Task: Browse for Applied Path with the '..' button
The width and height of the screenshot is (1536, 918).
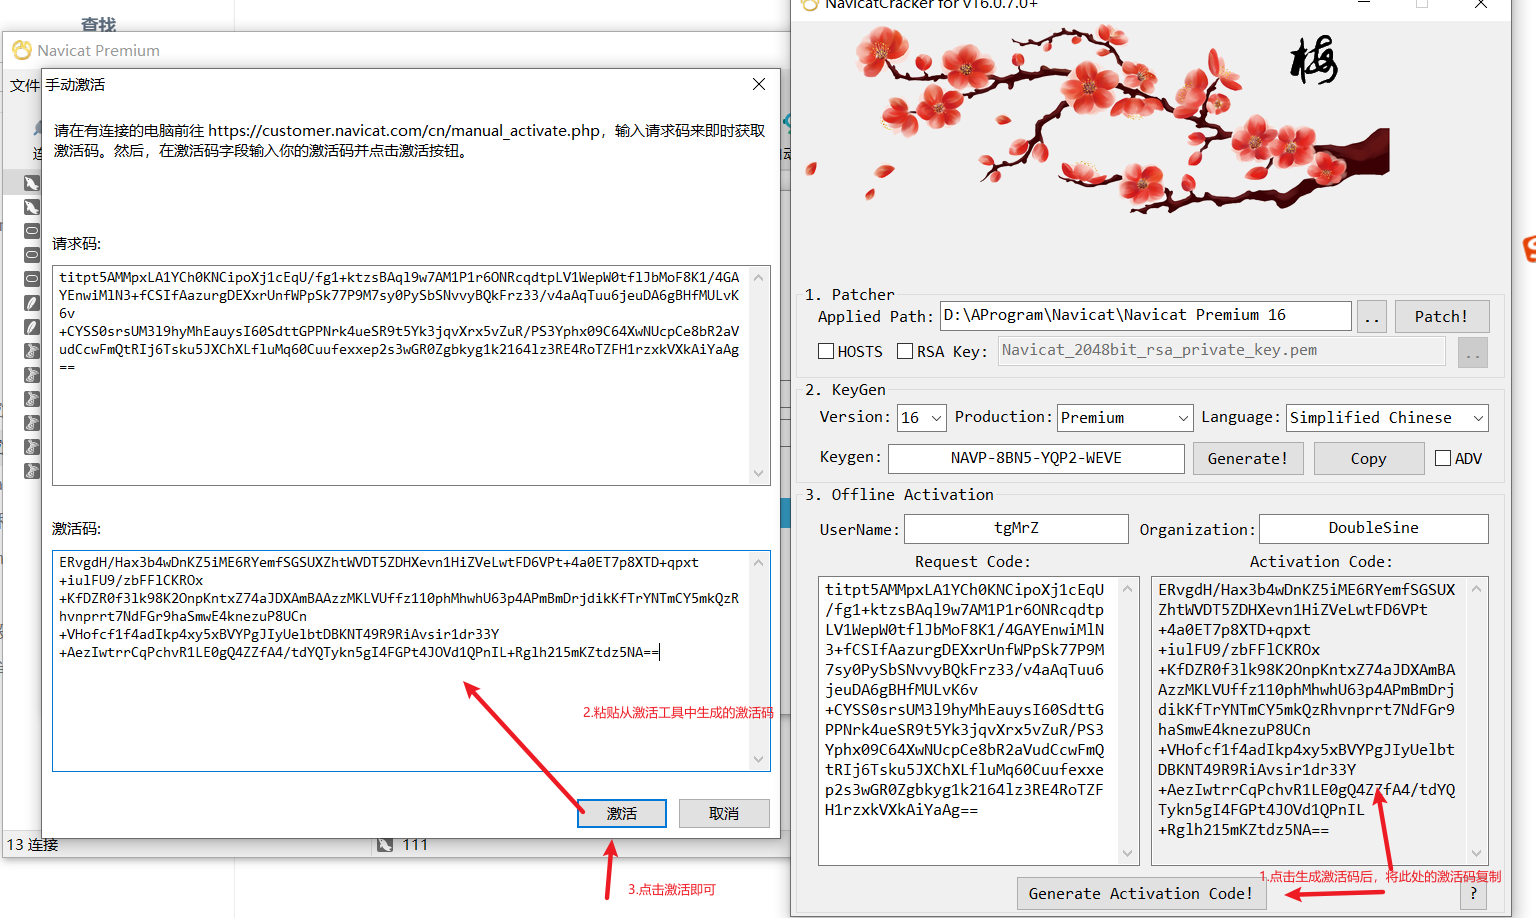Action: [1372, 316]
